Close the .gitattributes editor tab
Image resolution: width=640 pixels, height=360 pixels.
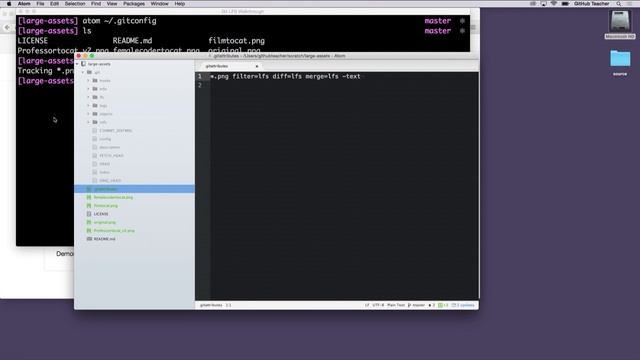257,66
